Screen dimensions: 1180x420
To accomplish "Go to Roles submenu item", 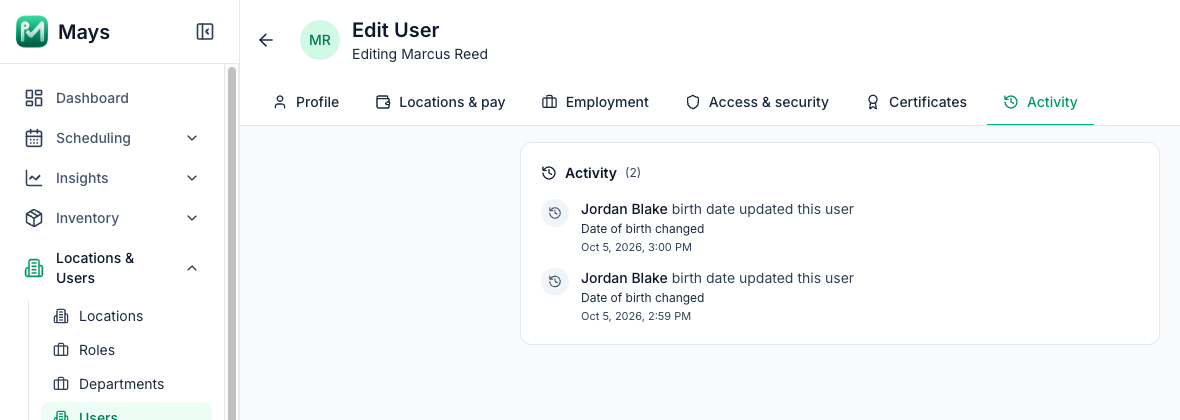I will [x=126, y=350].
